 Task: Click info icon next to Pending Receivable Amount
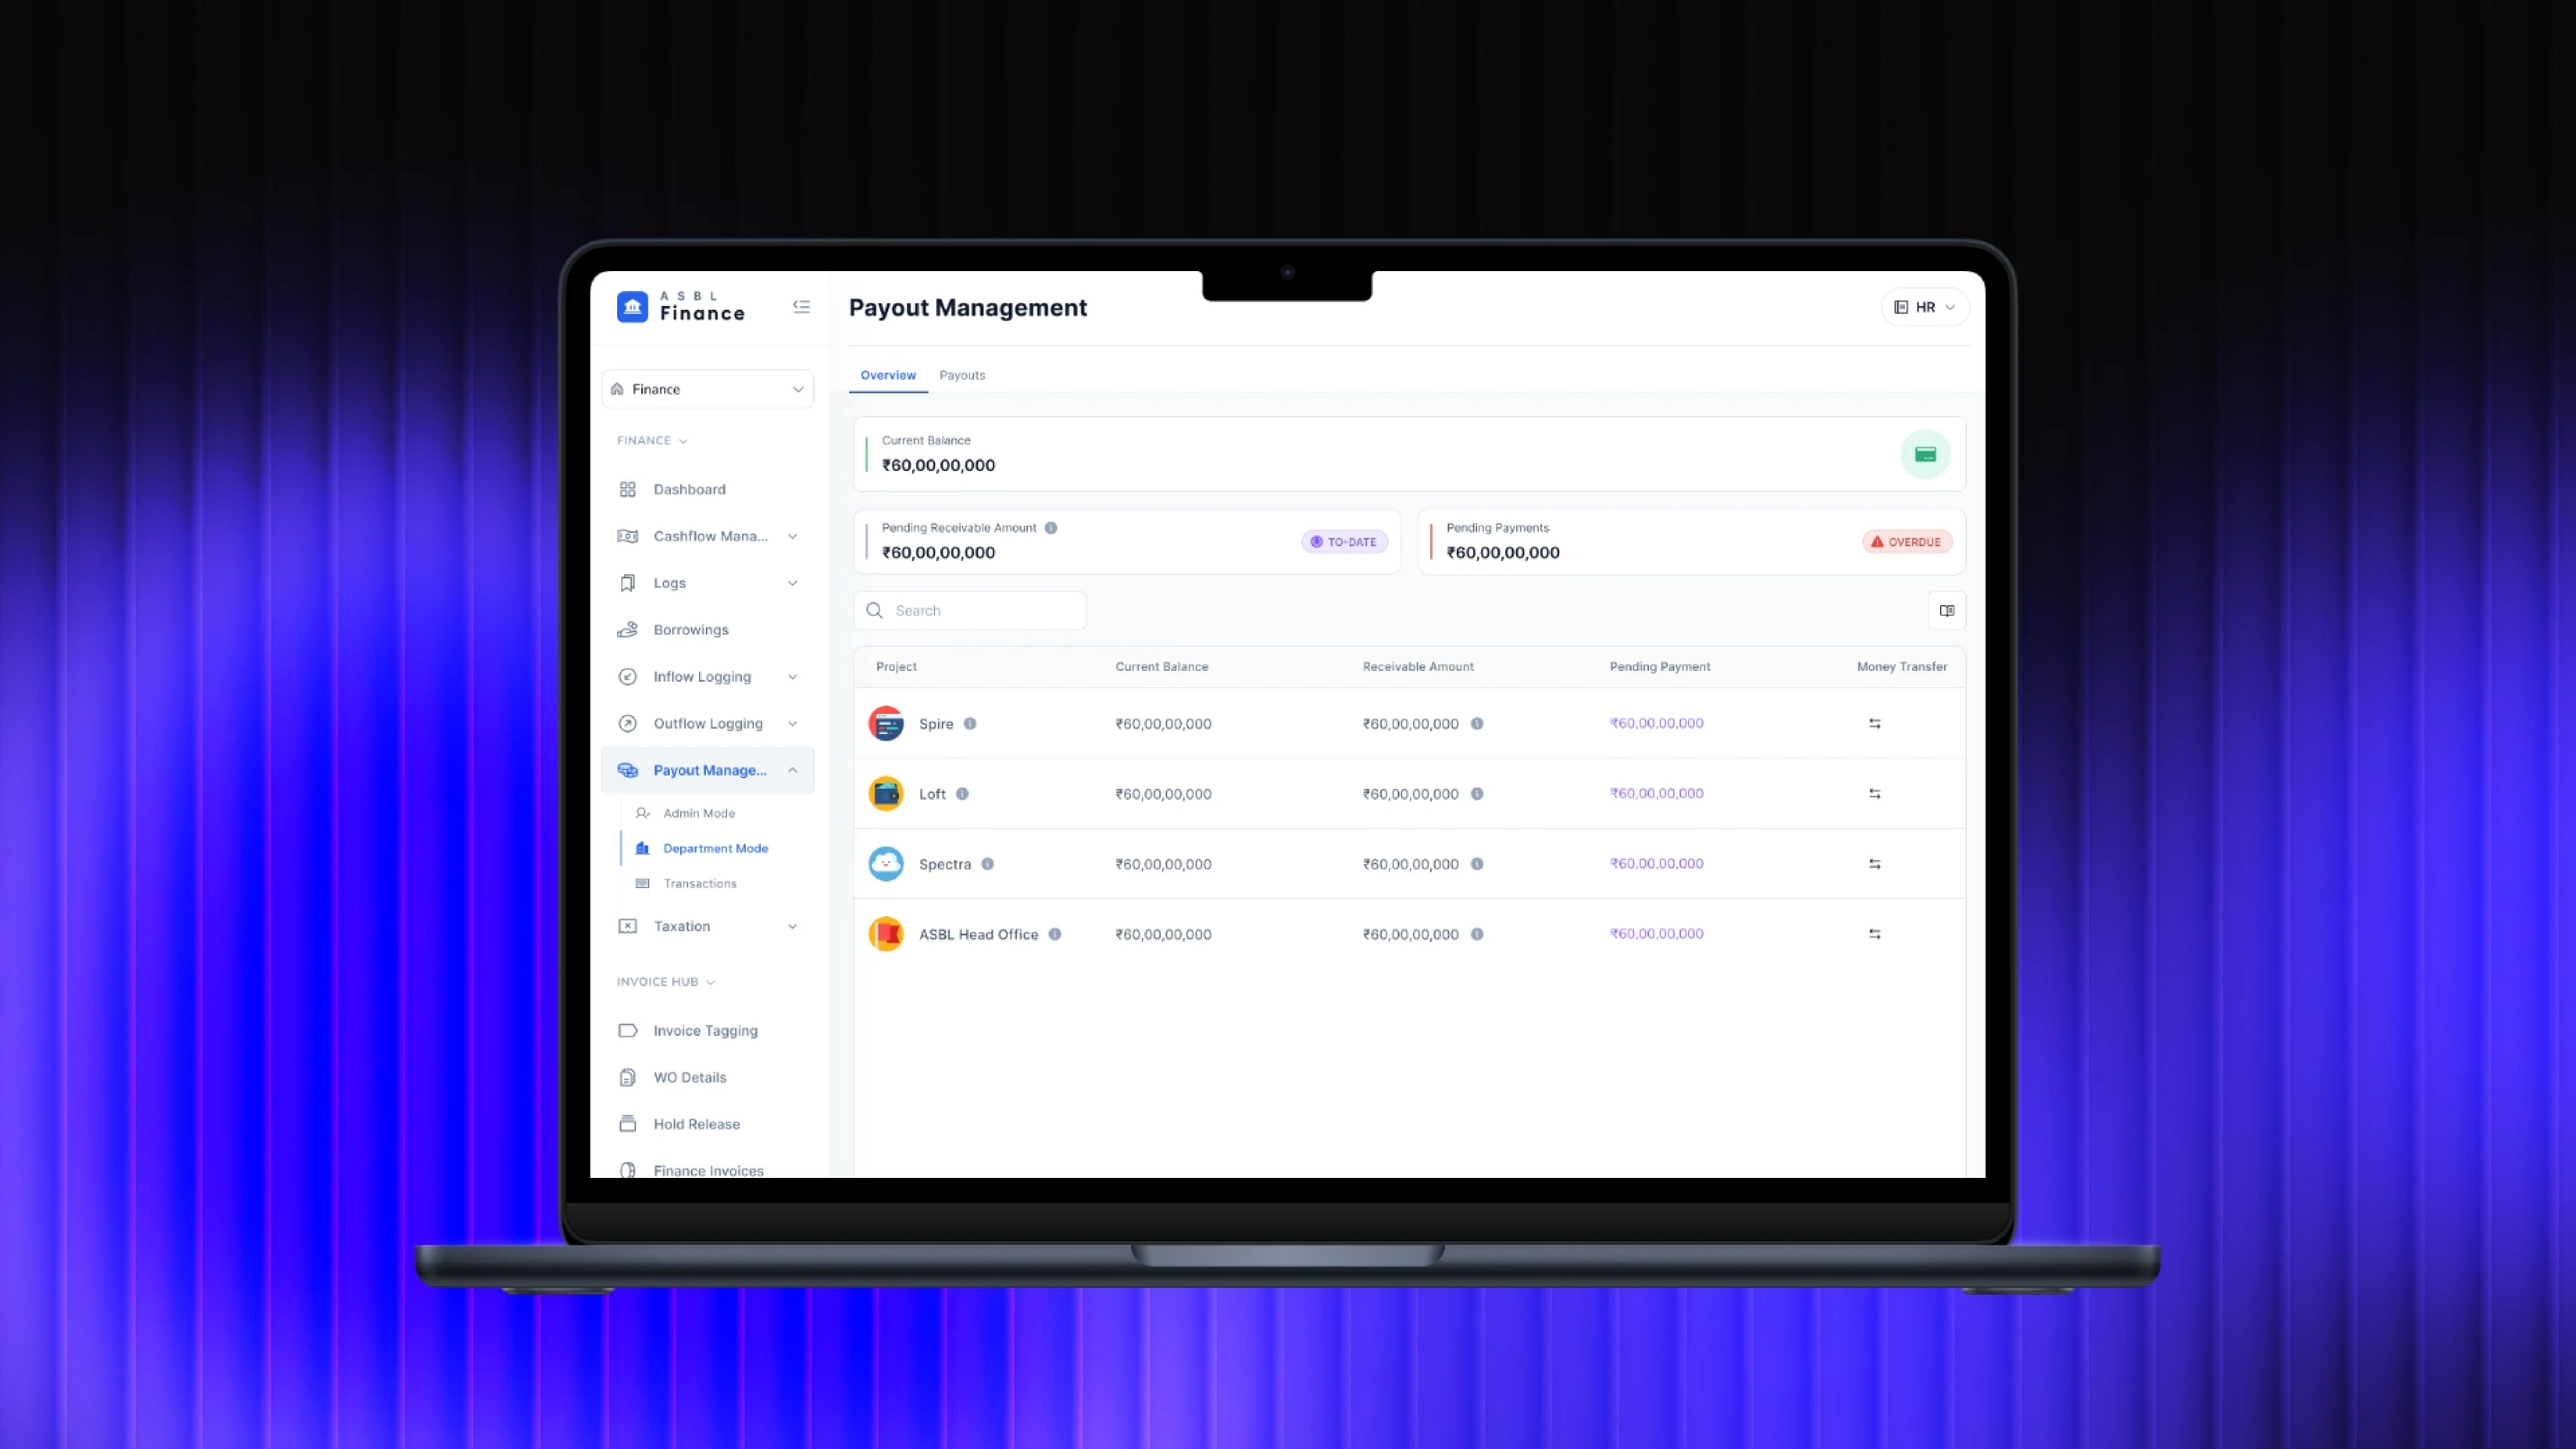1051,528
